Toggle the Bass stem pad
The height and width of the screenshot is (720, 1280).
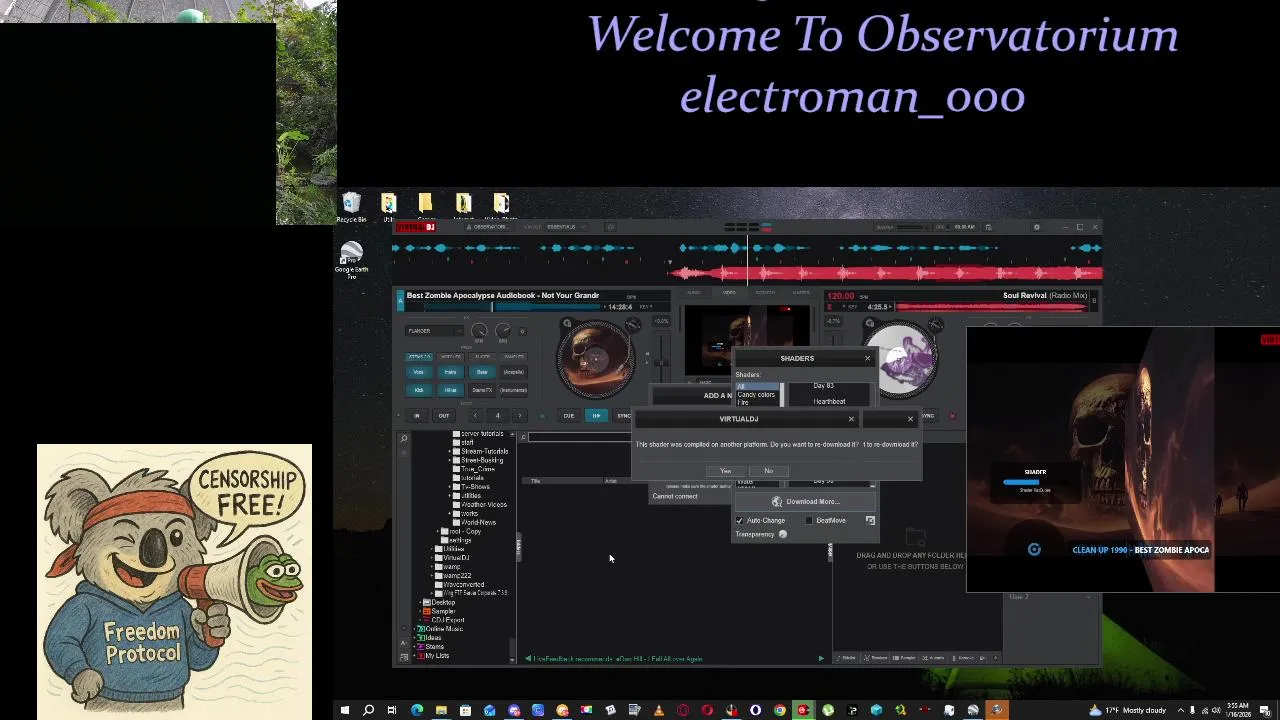[482, 372]
